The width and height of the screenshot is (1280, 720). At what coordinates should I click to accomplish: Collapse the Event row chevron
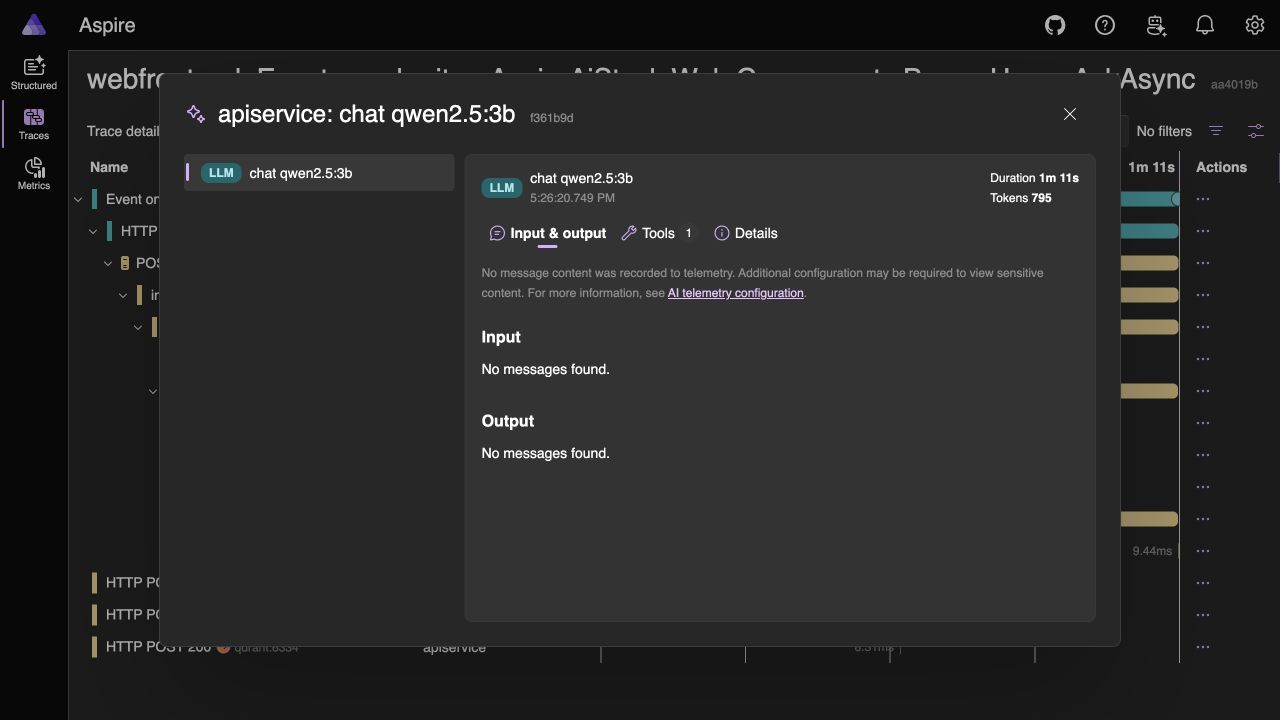pyautogui.click(x=78, y=199)
